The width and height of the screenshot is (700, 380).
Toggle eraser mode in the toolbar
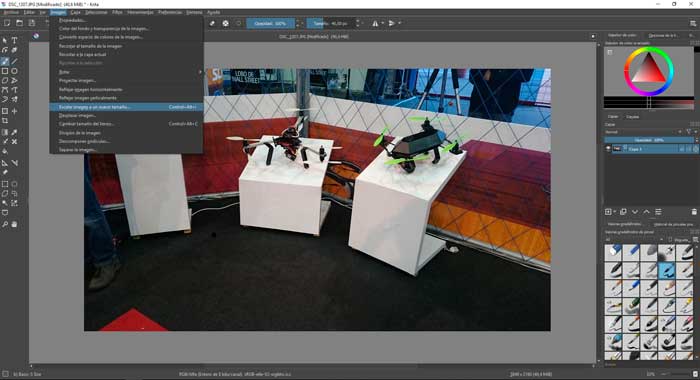tap(212, 23)
